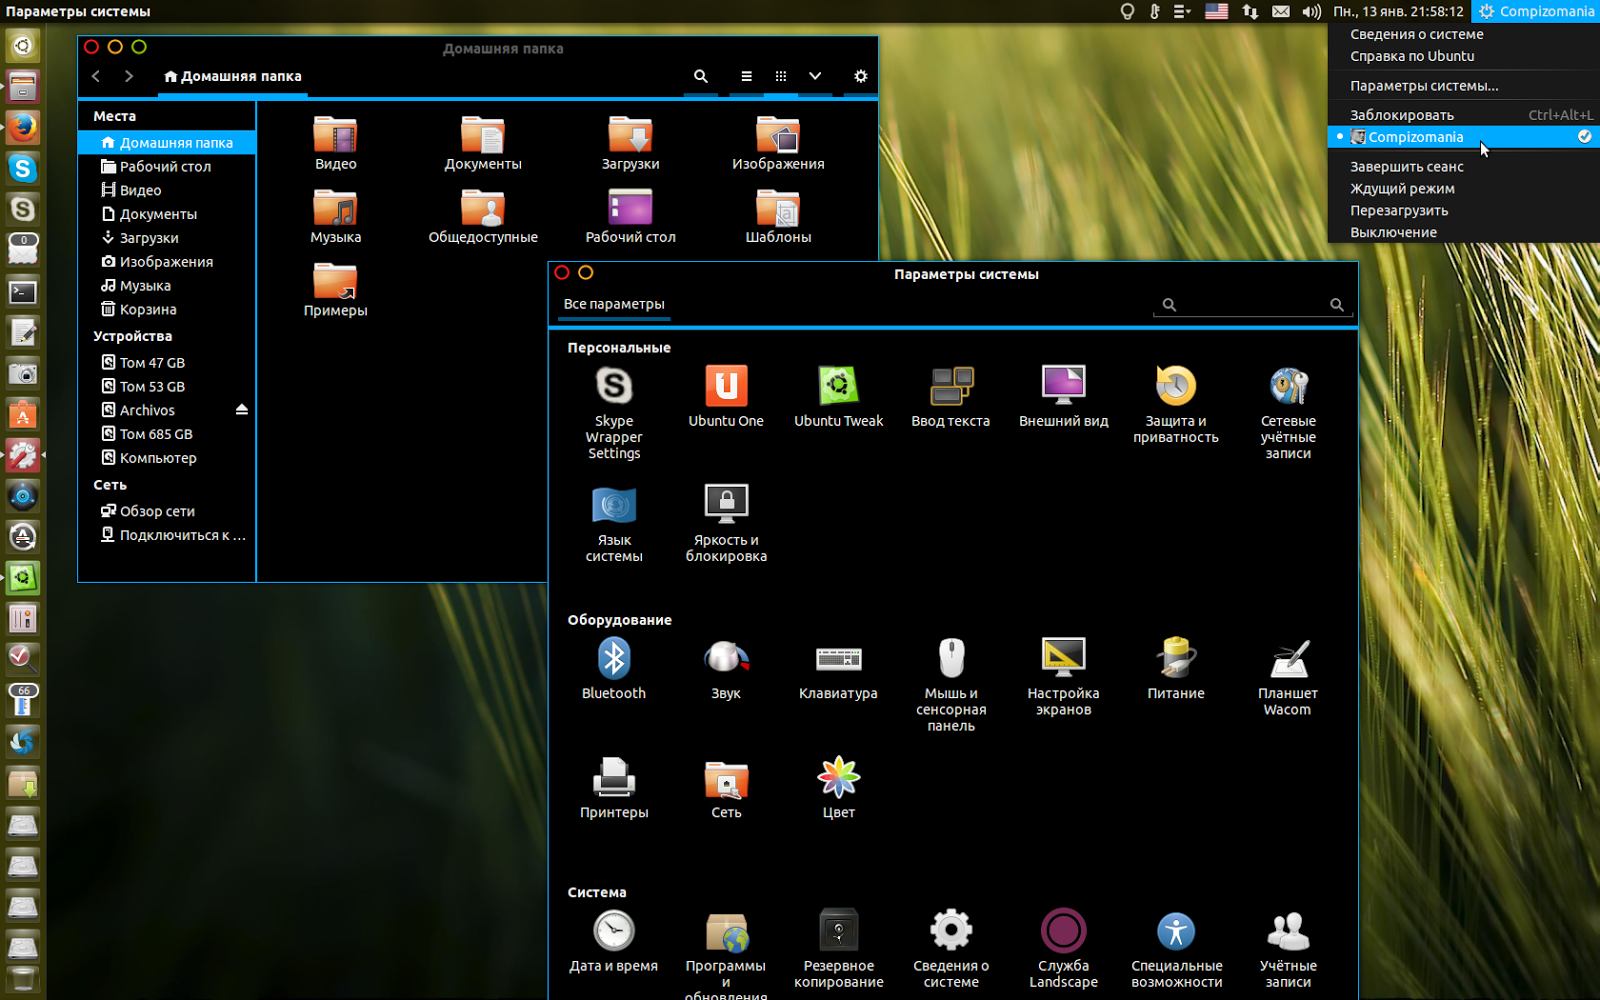The image size is (1600, 1000).
Task: Open Цвет color settings
Action: [838, 788]
